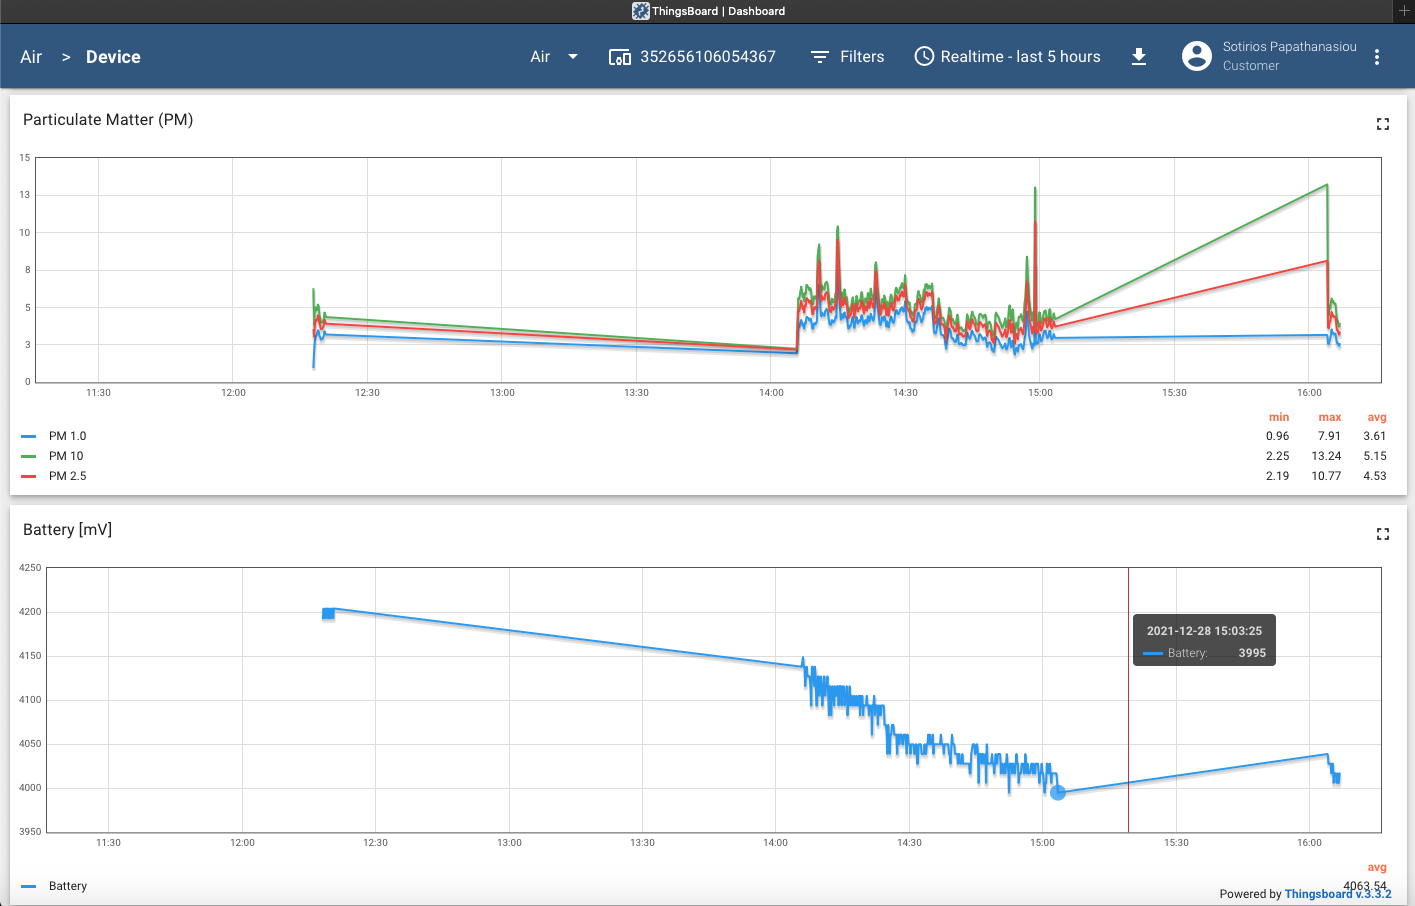1415x906 pixels.
Task: Click the Filters funnel icon
Action: coord(820,57)
